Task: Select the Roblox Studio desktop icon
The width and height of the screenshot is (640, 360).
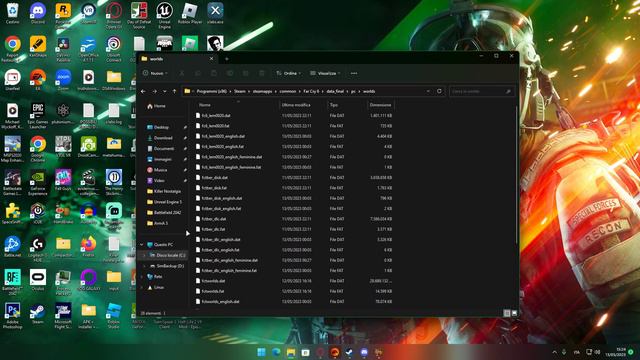Action: pyautogui.click(x=114, y=316)
